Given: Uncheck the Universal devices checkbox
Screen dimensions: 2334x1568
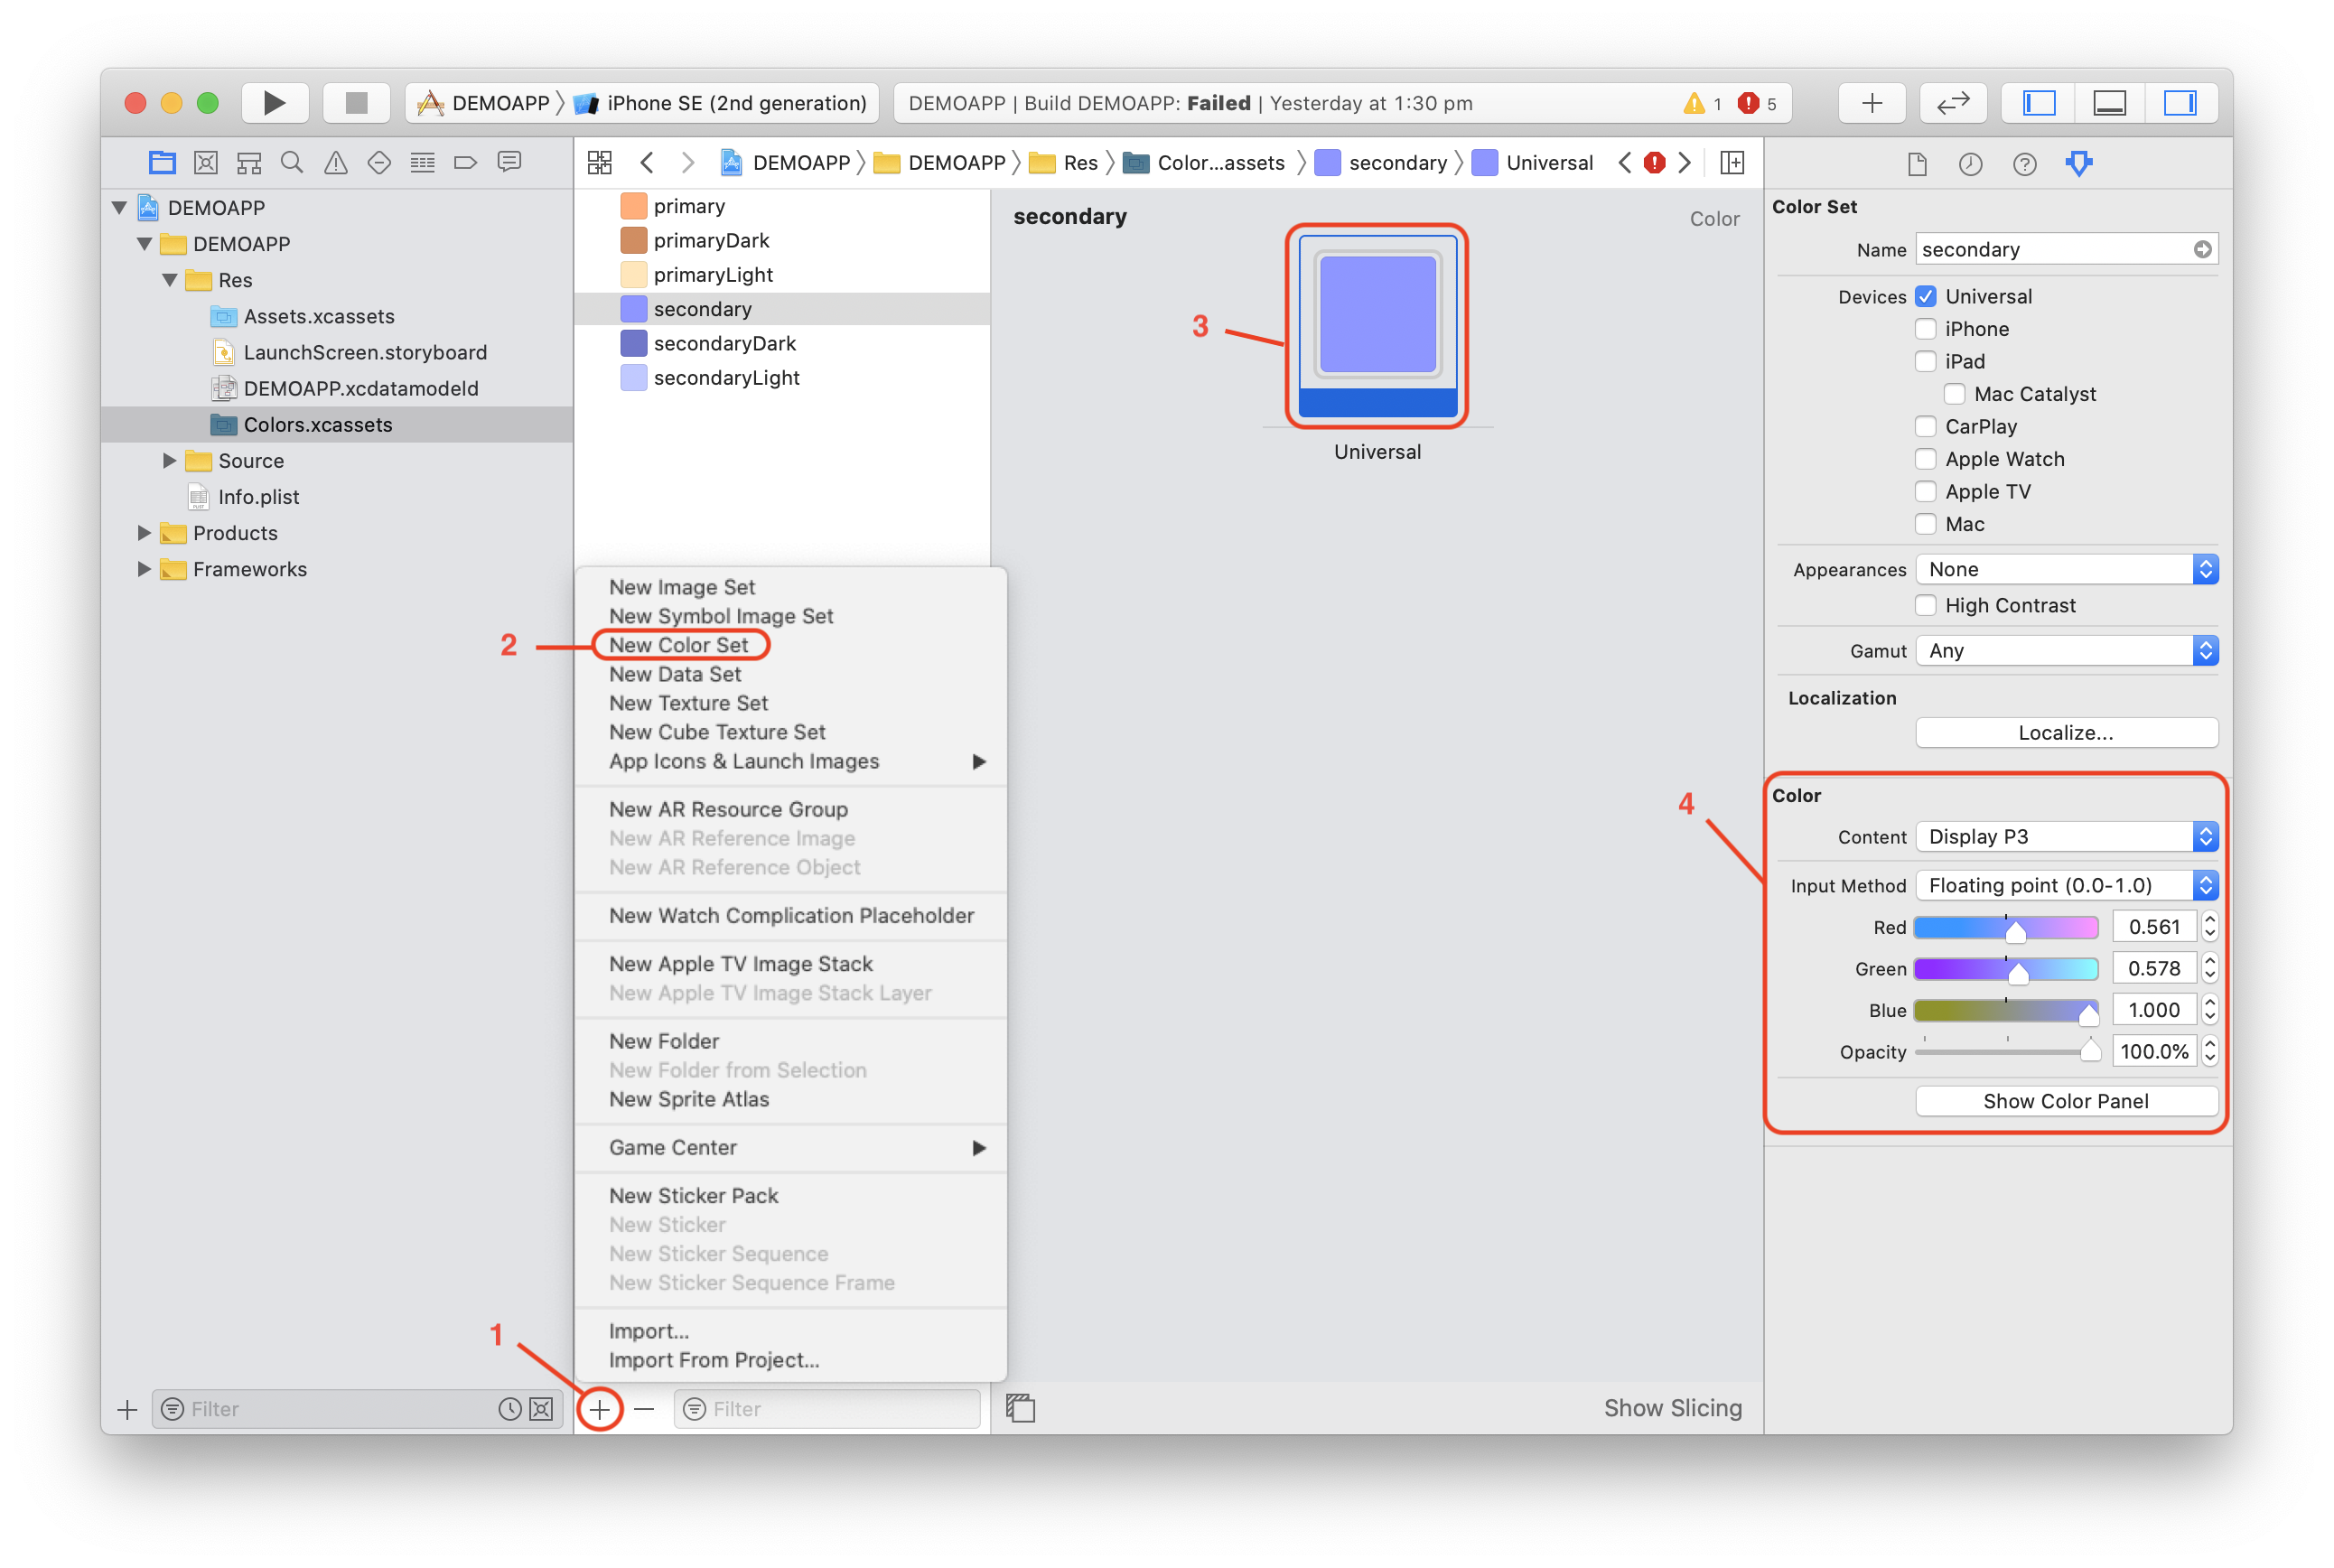Looking at the screenshot, I should pyautogui.click(x=1925, y=297).
